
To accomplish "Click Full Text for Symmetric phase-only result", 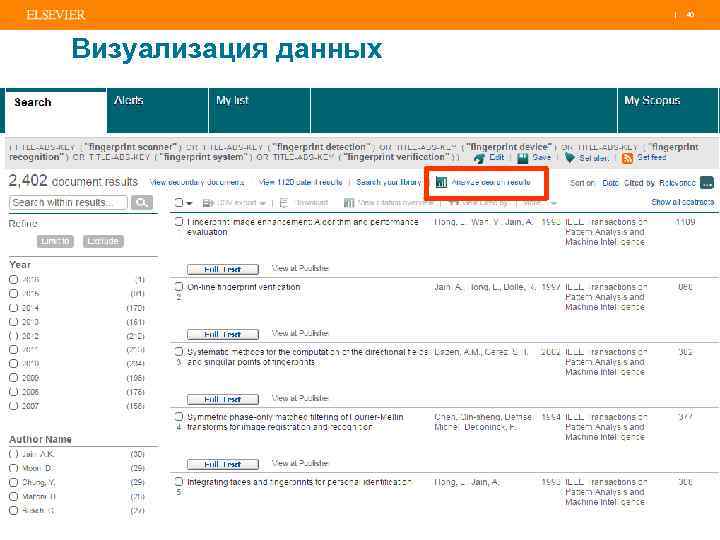I will 223,464.
